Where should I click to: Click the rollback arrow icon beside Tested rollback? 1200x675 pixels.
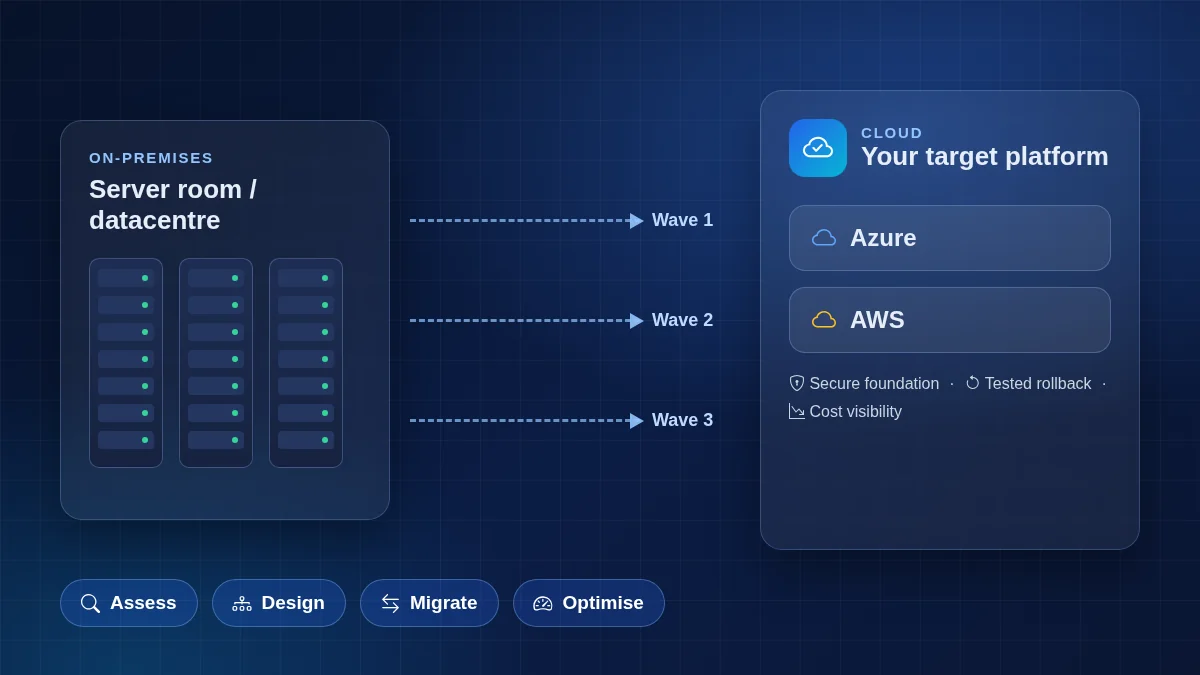(972, 383)
